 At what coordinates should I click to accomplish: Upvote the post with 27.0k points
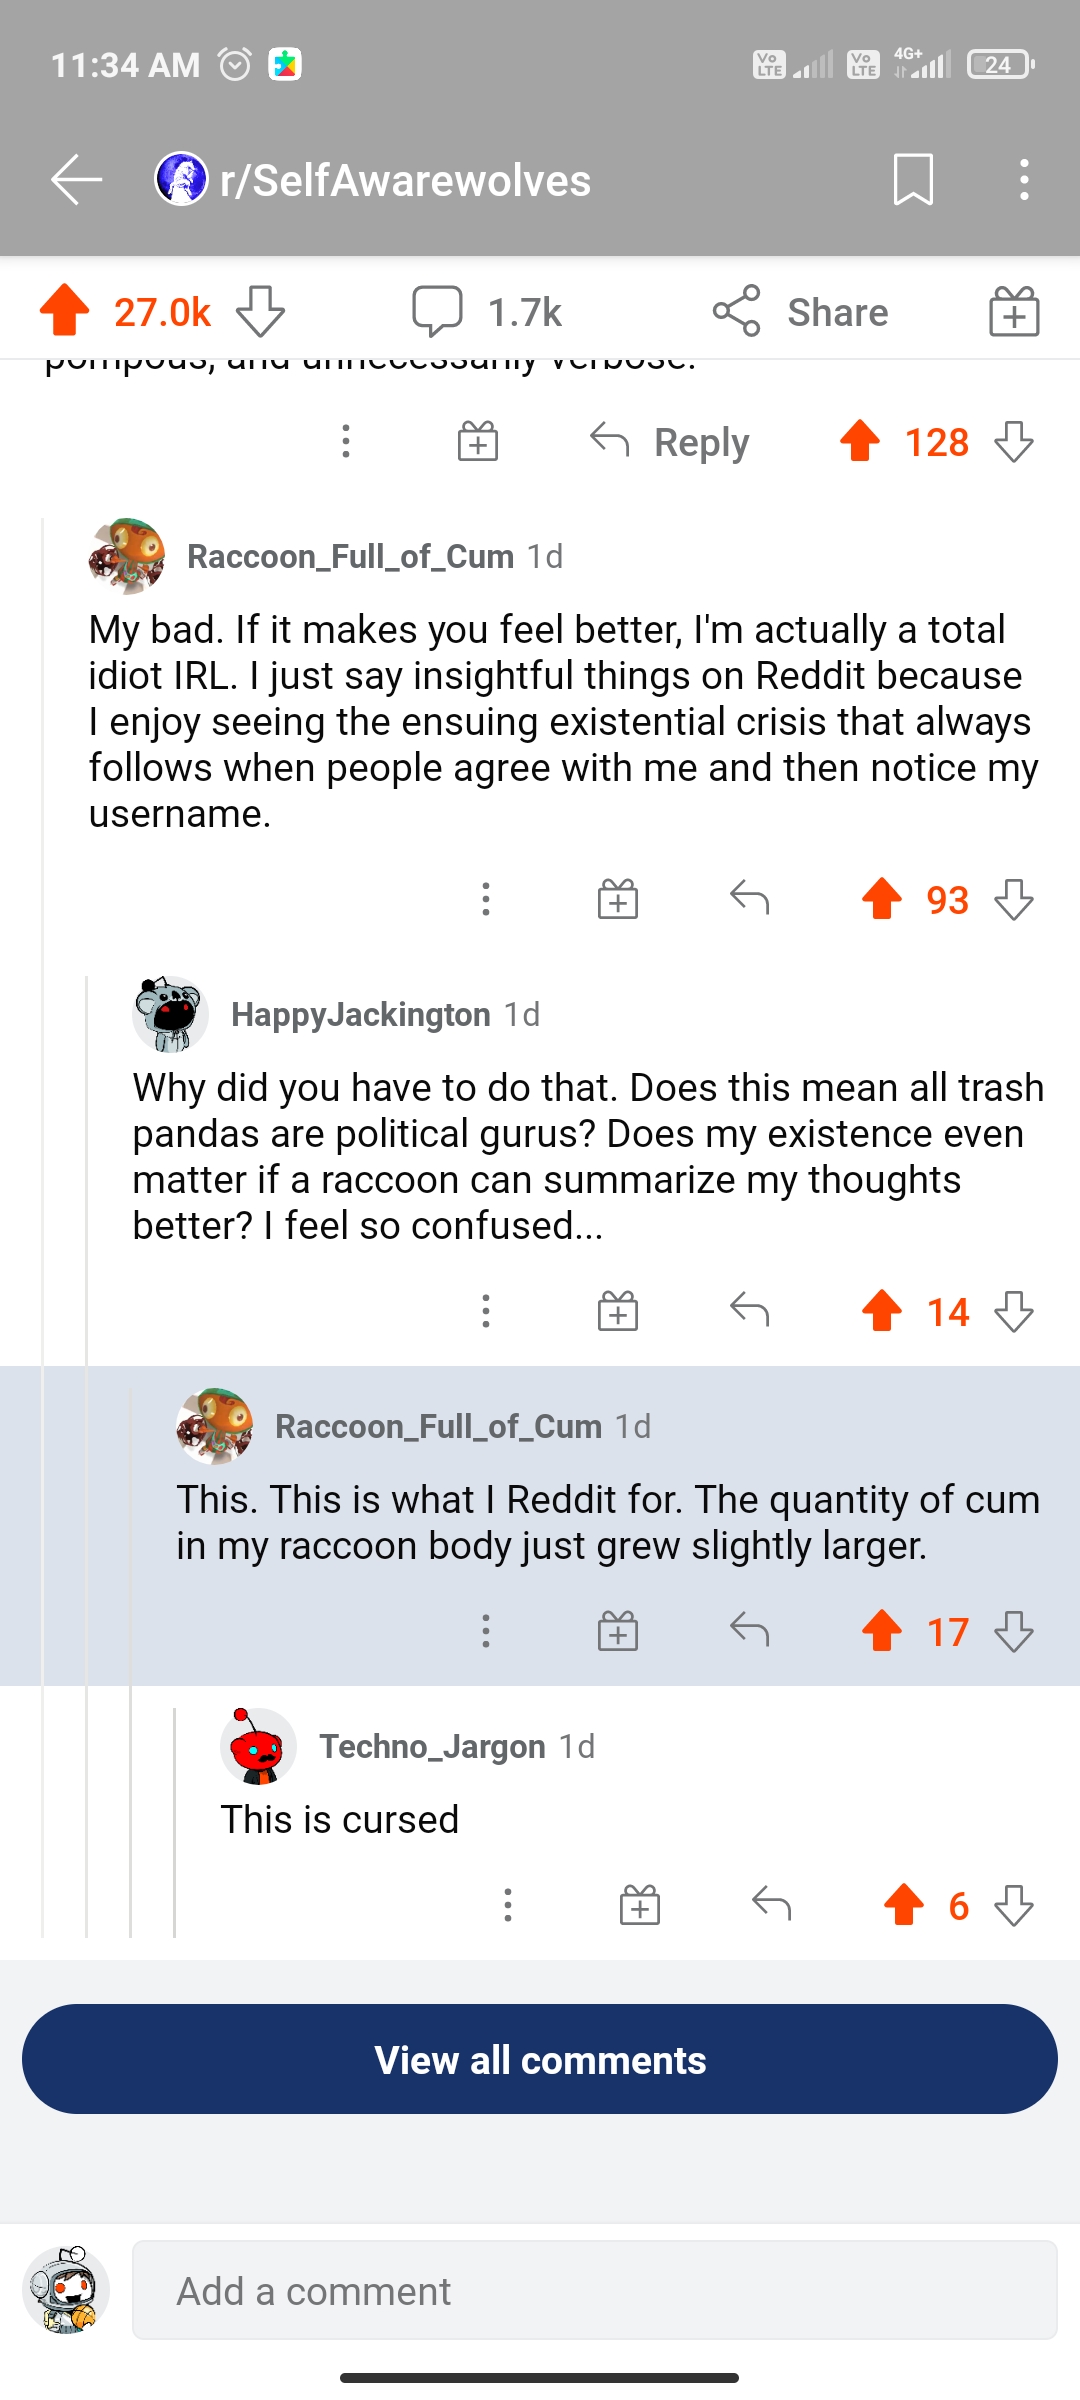pyautogui.click(x=65, y=311)
